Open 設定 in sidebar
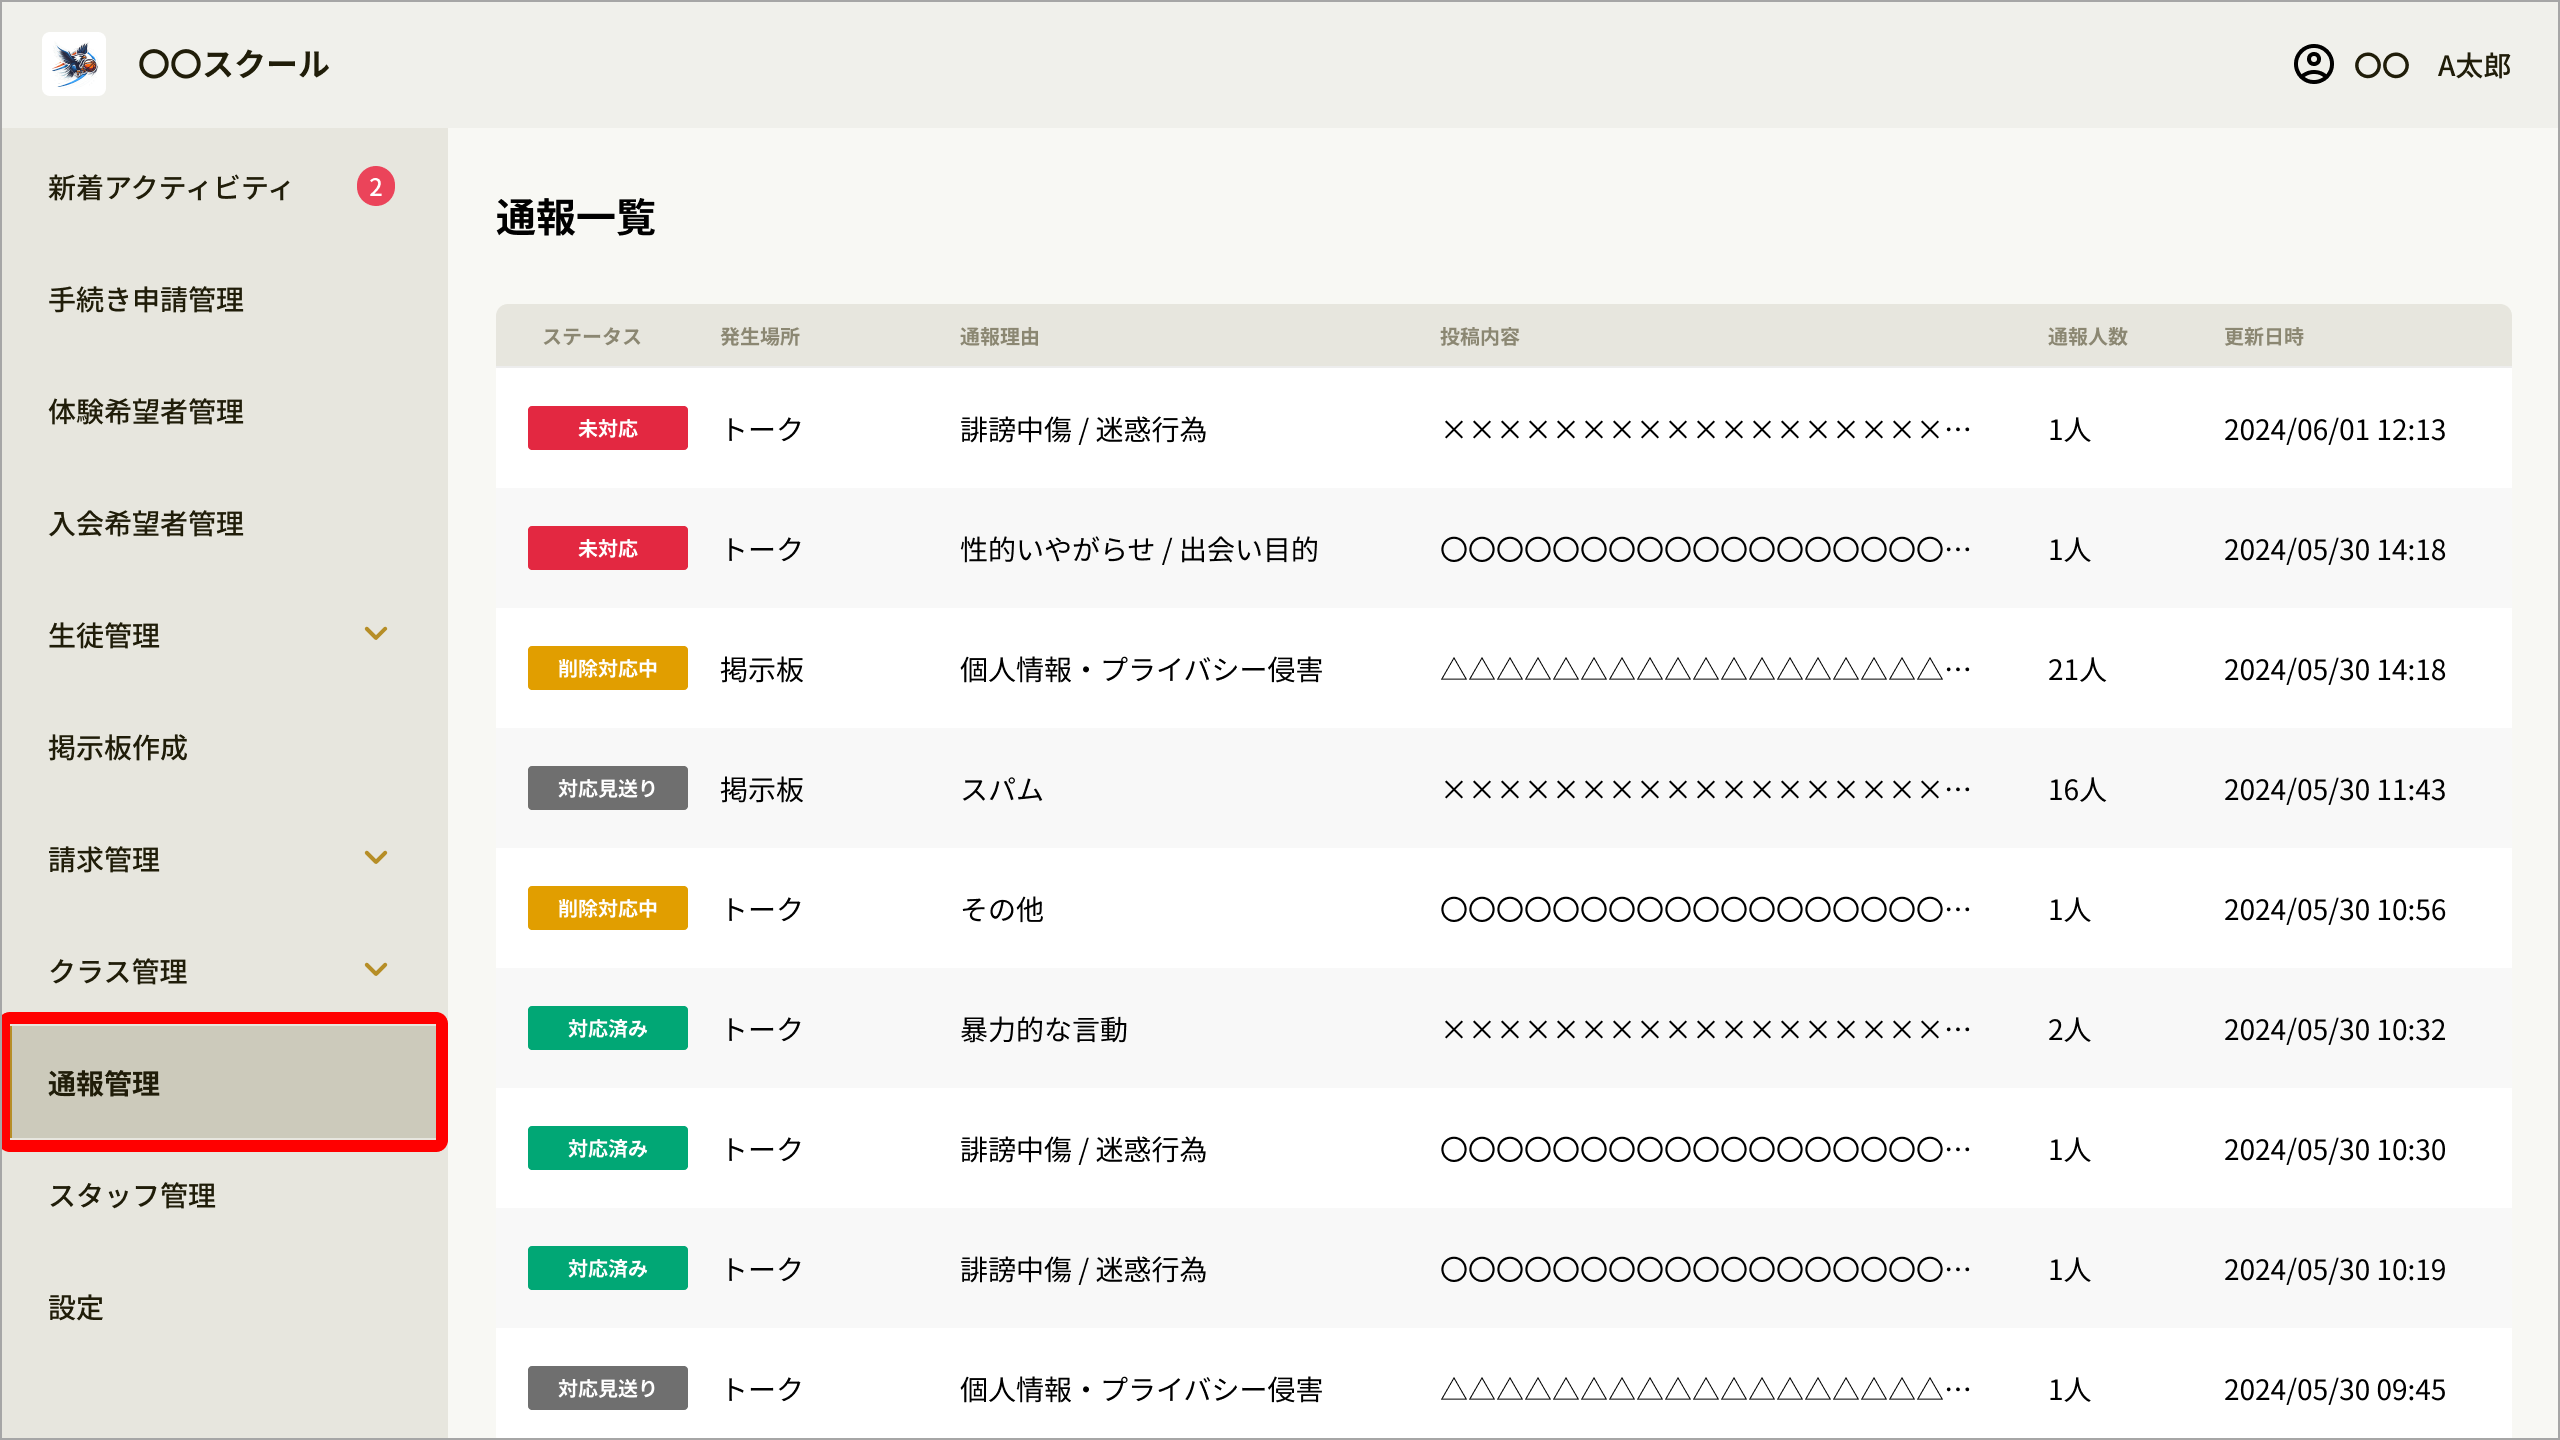This screenshot has height=1440, width=2560. [x=76, y=1308]
